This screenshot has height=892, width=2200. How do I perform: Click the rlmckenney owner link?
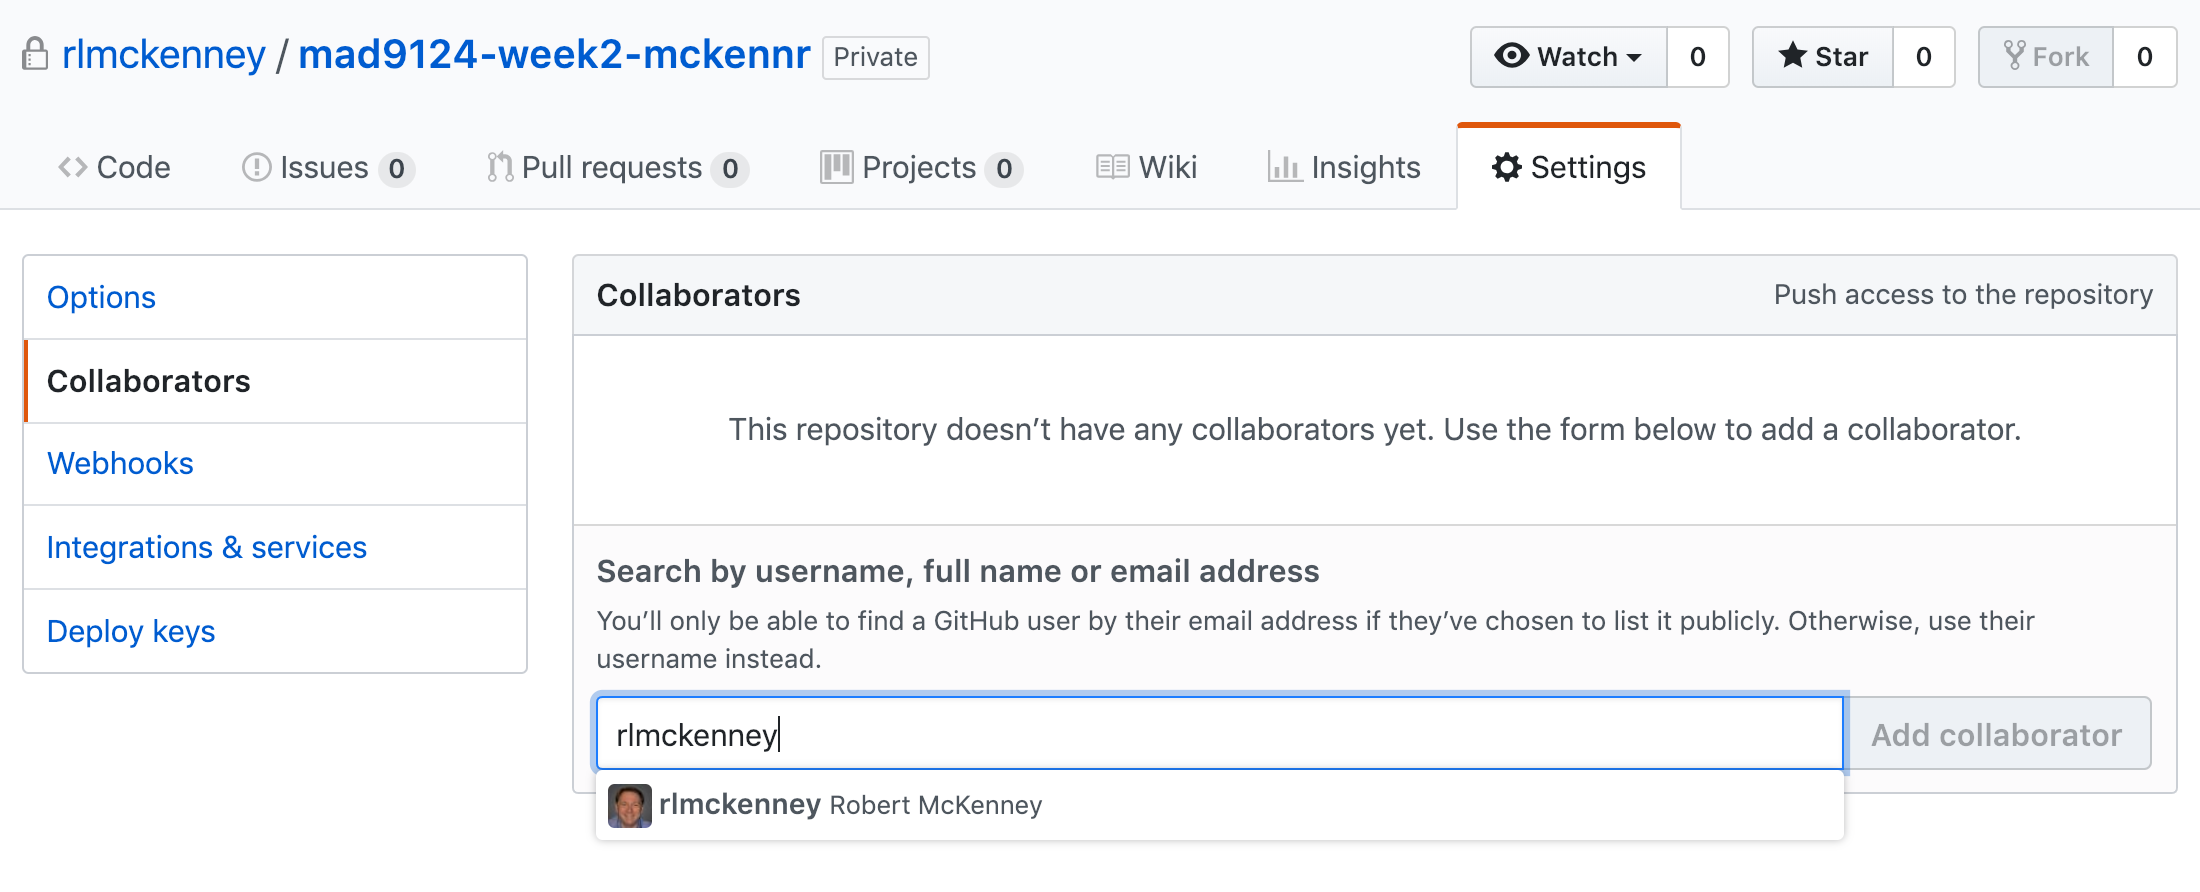[164, 54]
